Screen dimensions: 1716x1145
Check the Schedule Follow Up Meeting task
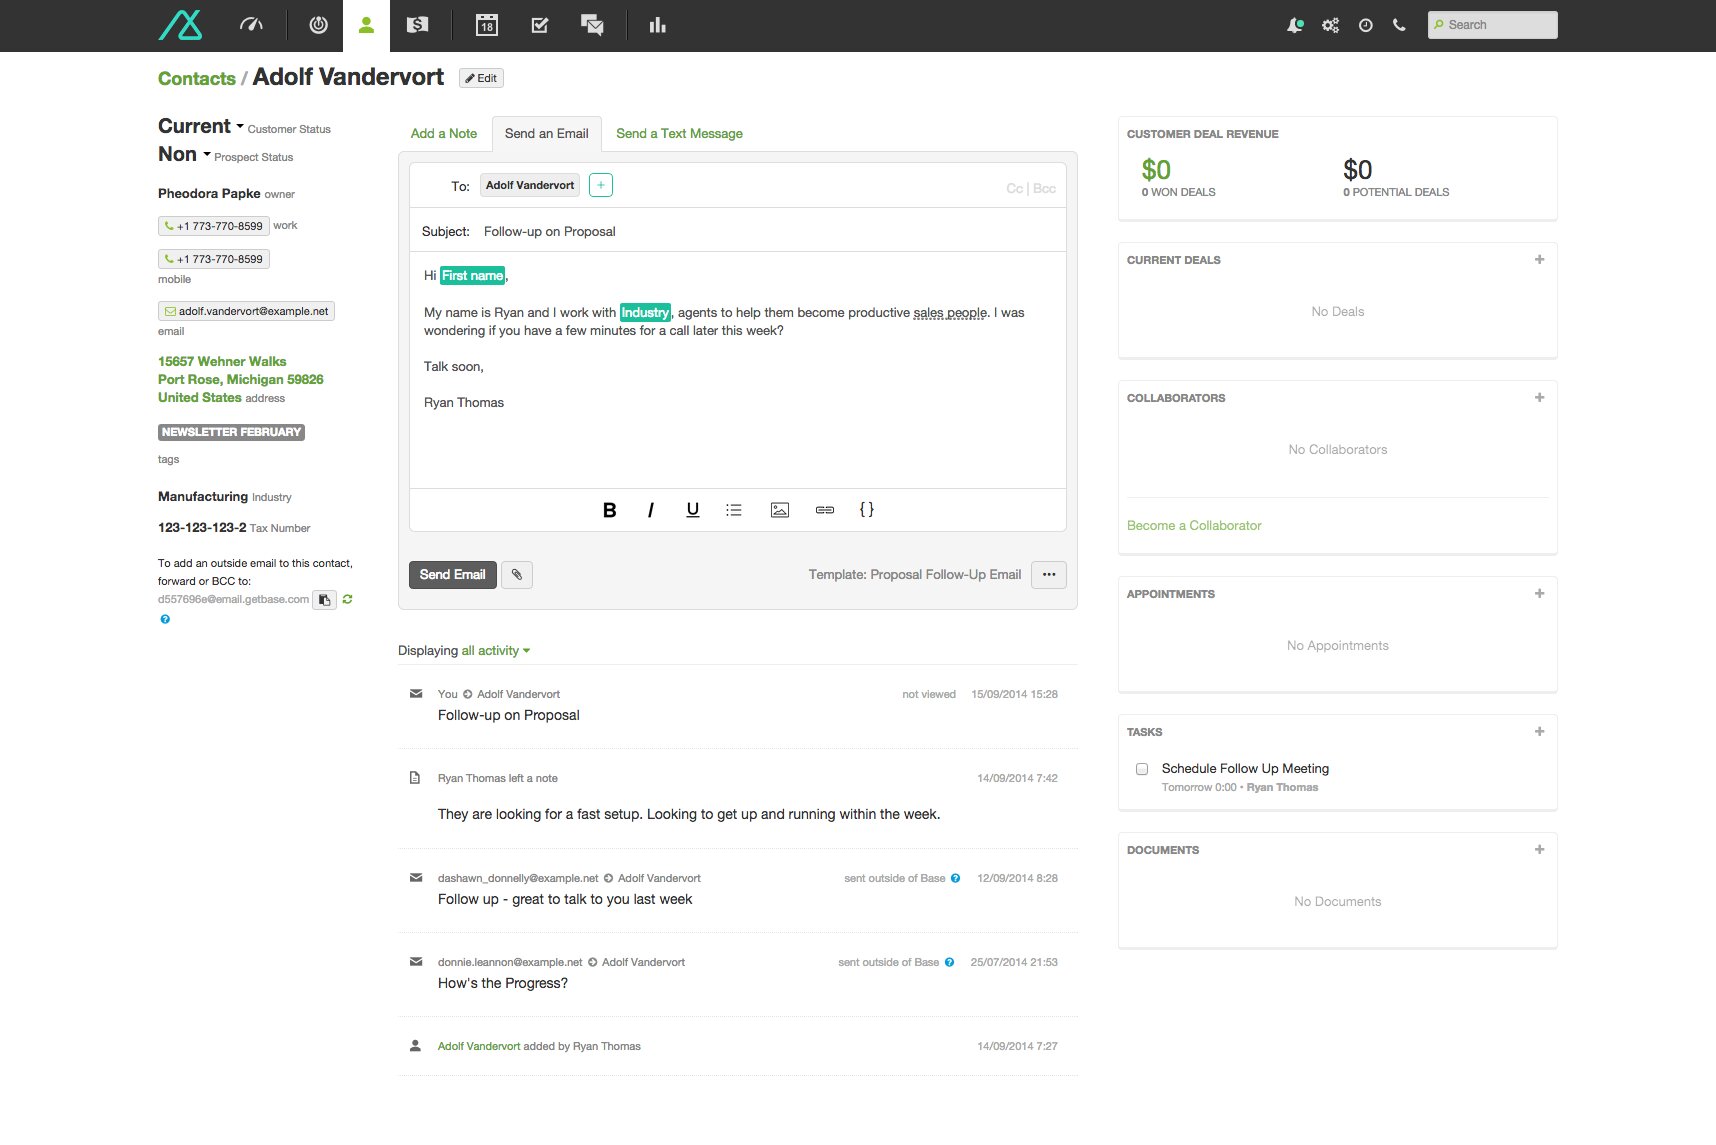pyautogui.click(x=1142, y=769)
